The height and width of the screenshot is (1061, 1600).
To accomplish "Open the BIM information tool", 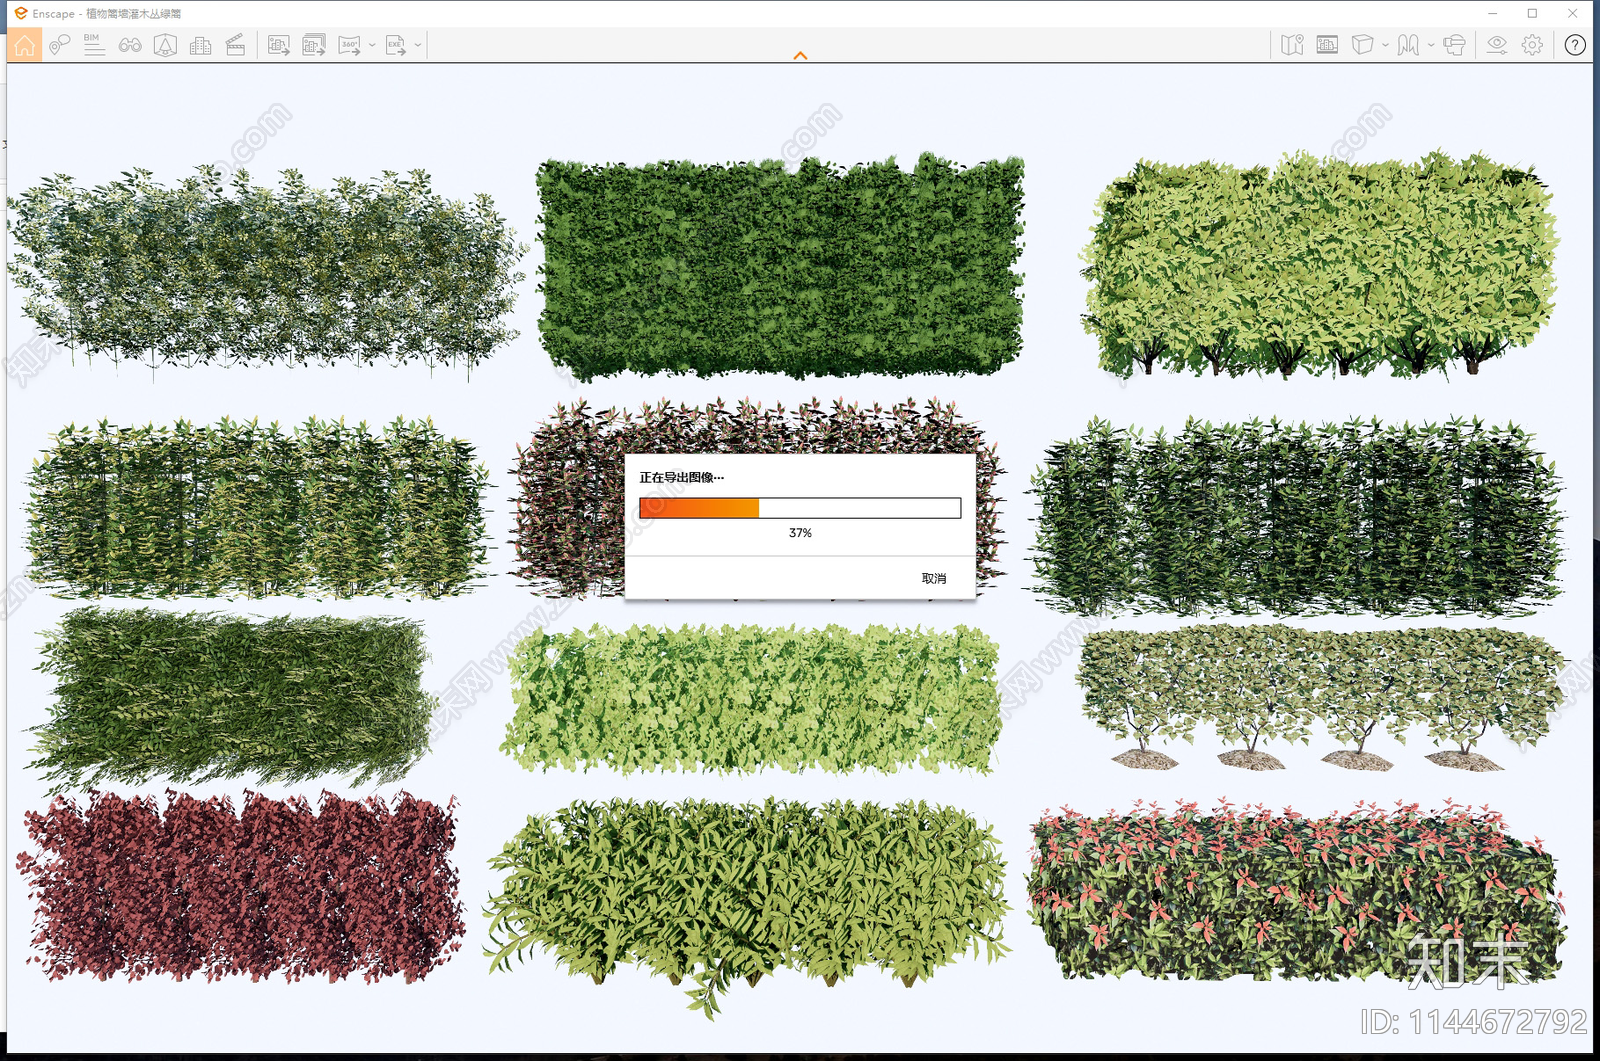I will (x=94, y=45).
